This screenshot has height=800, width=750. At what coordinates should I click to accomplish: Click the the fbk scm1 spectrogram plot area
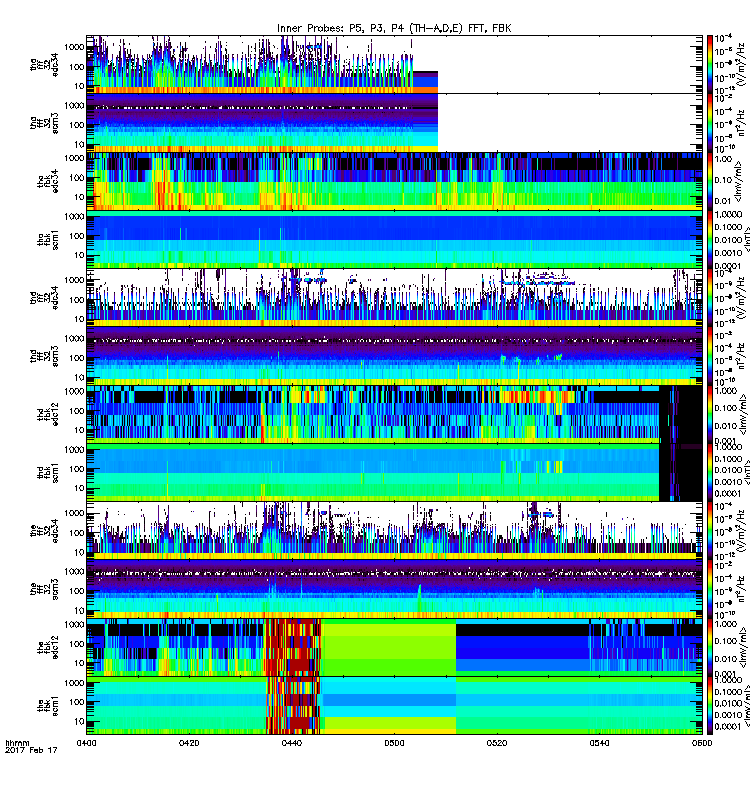point(394,706)
